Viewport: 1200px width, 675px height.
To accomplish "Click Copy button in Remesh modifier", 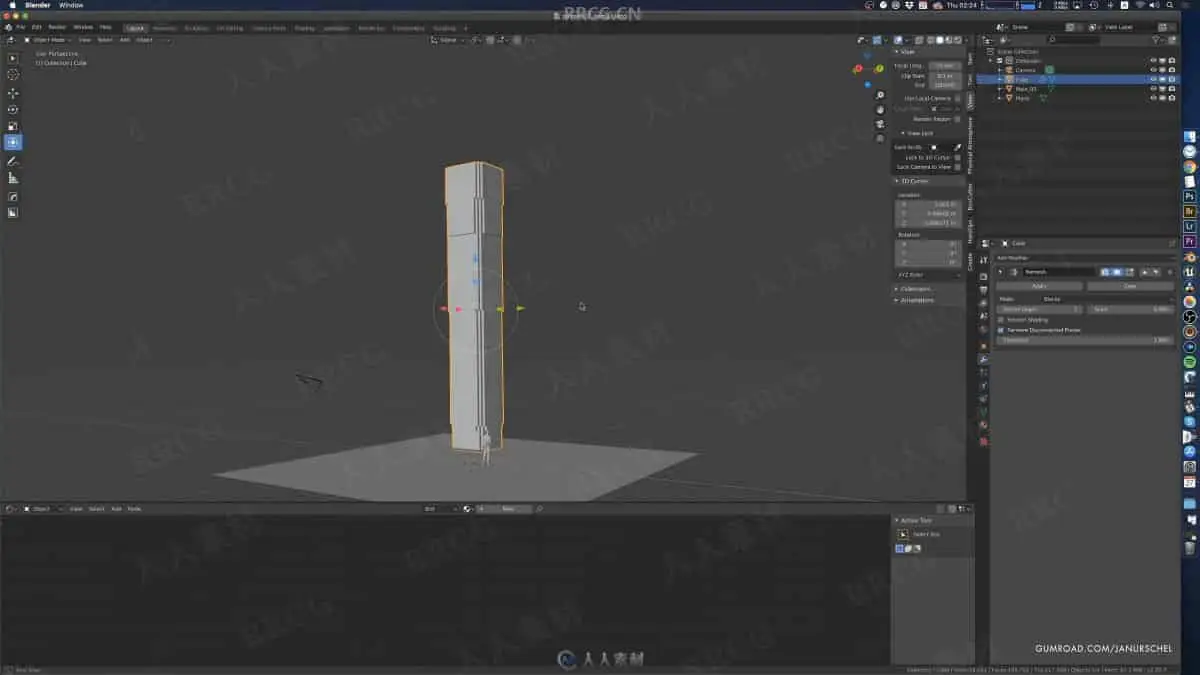I will [x=1130, y=286].
